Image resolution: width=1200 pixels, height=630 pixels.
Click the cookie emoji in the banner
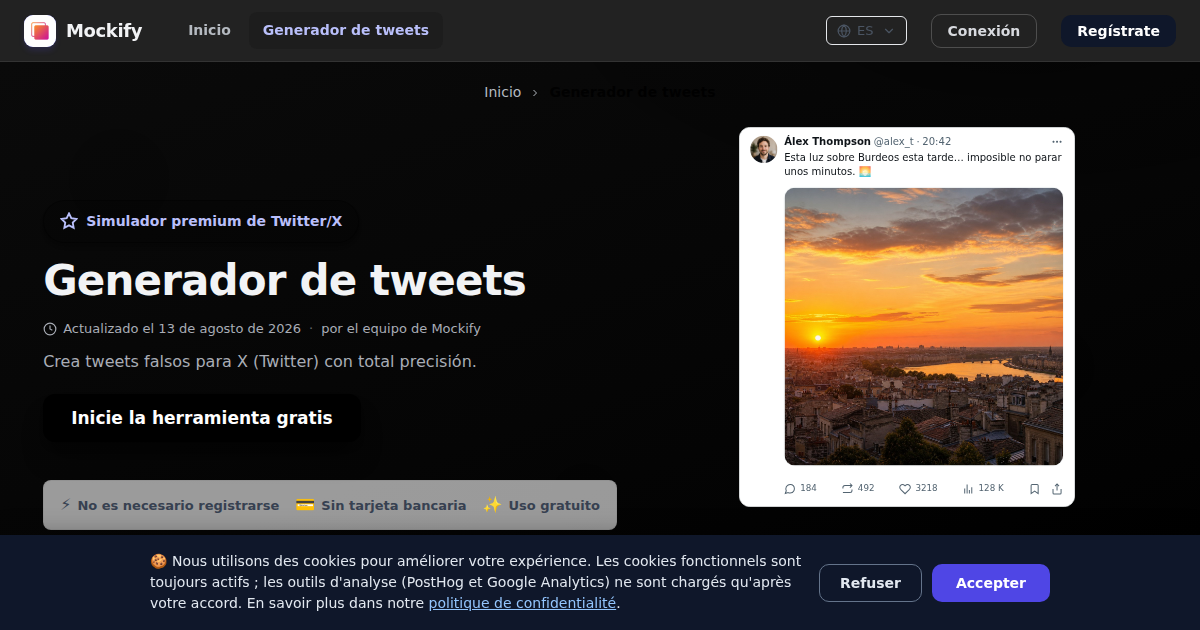click(x=158, y=561)
